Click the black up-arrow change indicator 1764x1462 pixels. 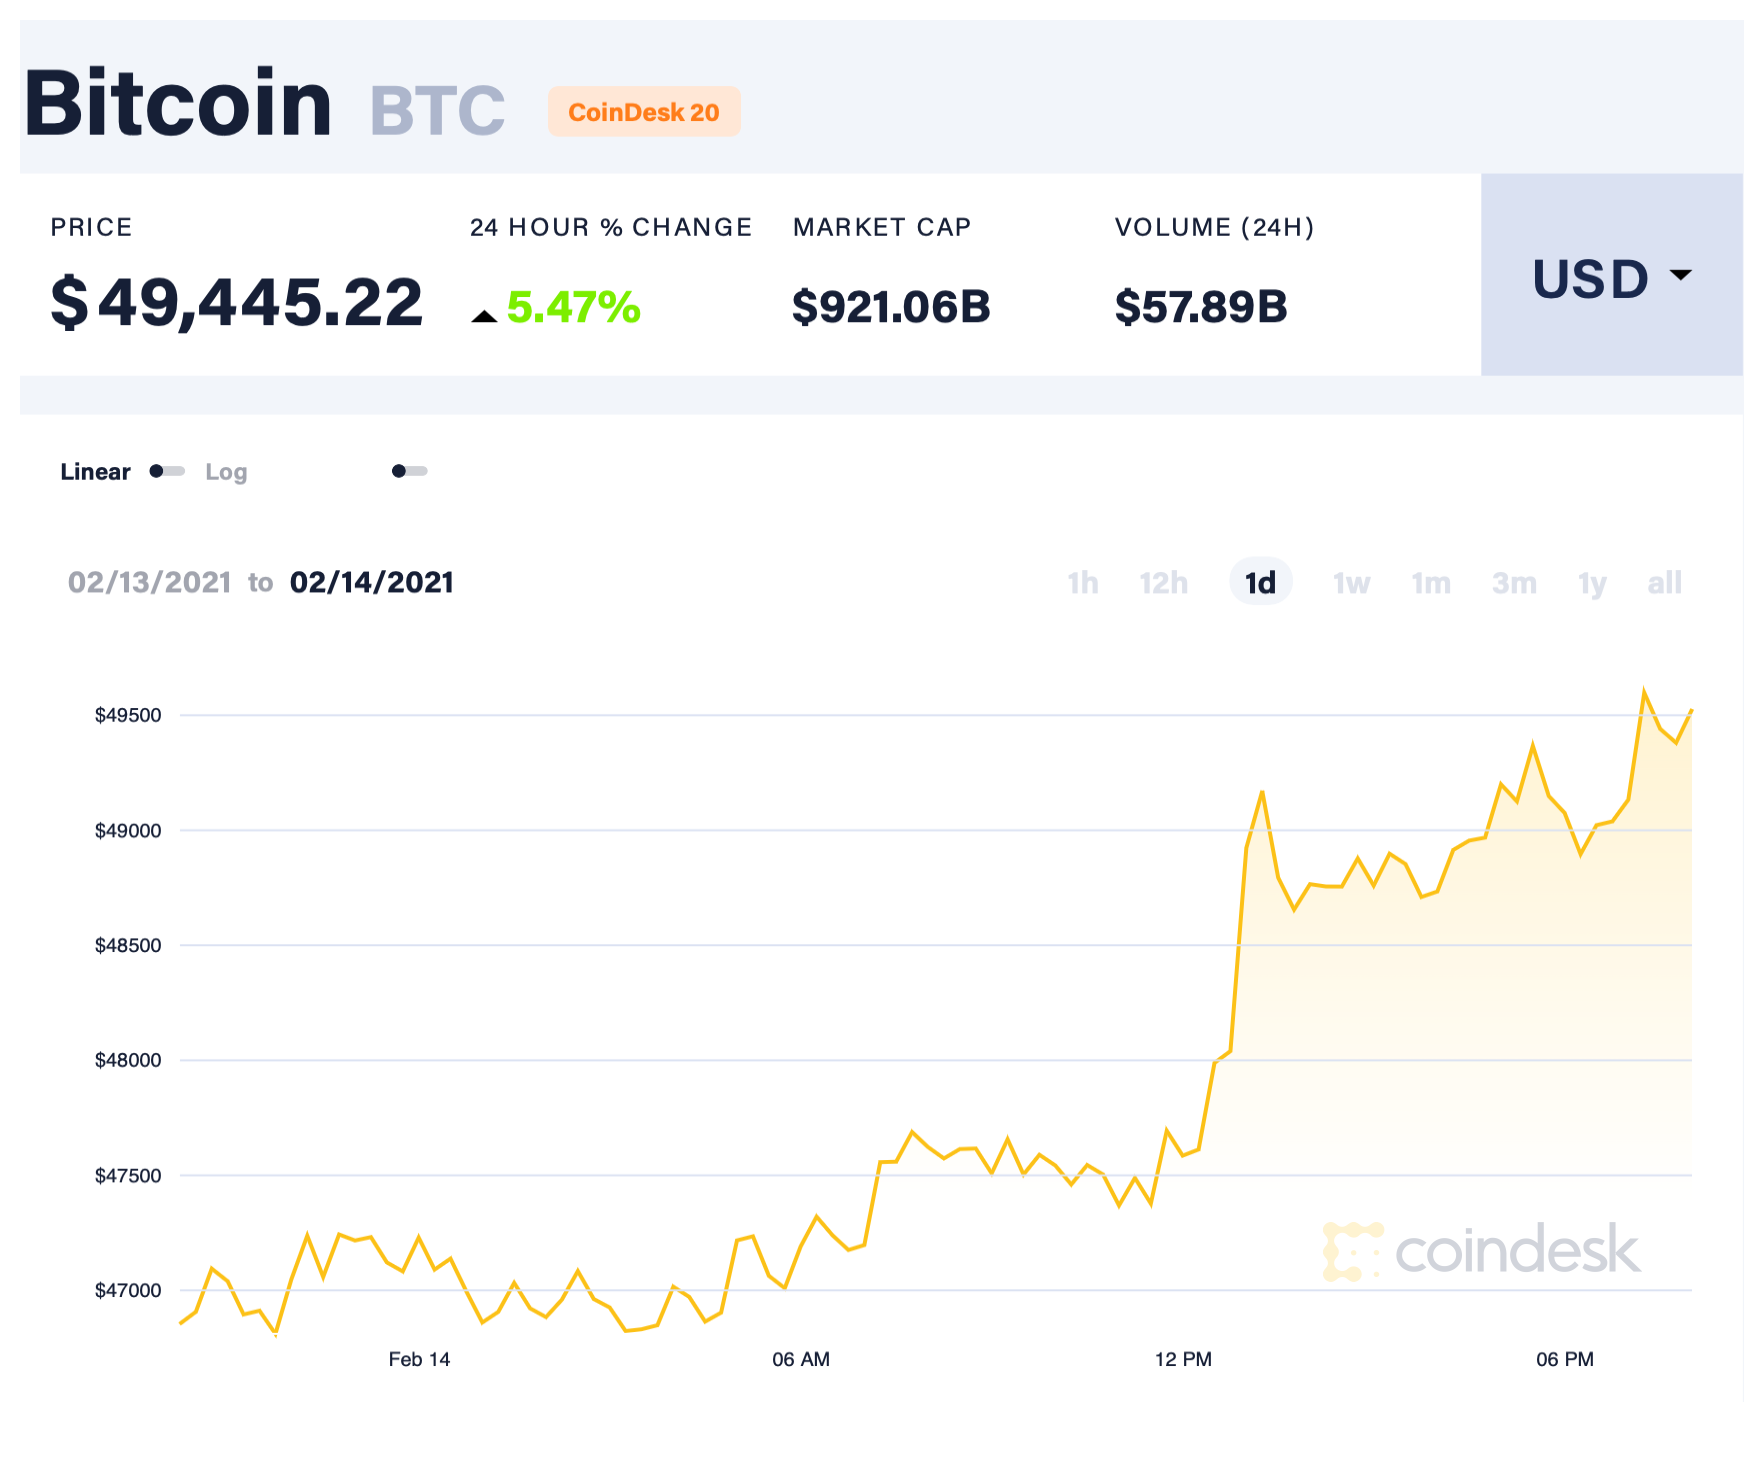[484, 316]
